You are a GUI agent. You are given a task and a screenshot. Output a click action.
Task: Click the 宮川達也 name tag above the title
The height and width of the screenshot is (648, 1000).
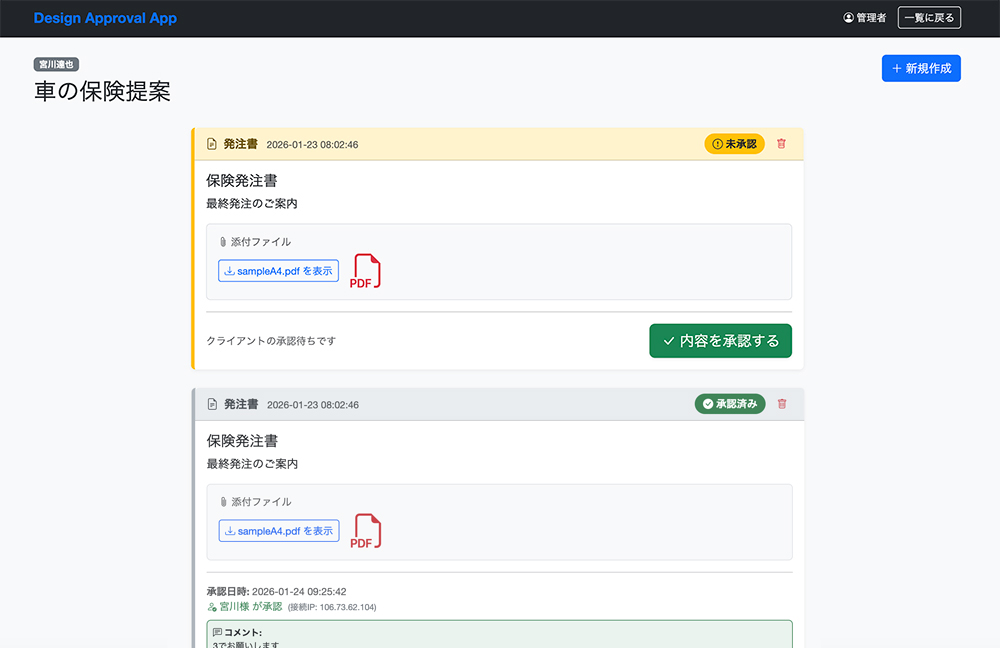click(x=57, y=63)
